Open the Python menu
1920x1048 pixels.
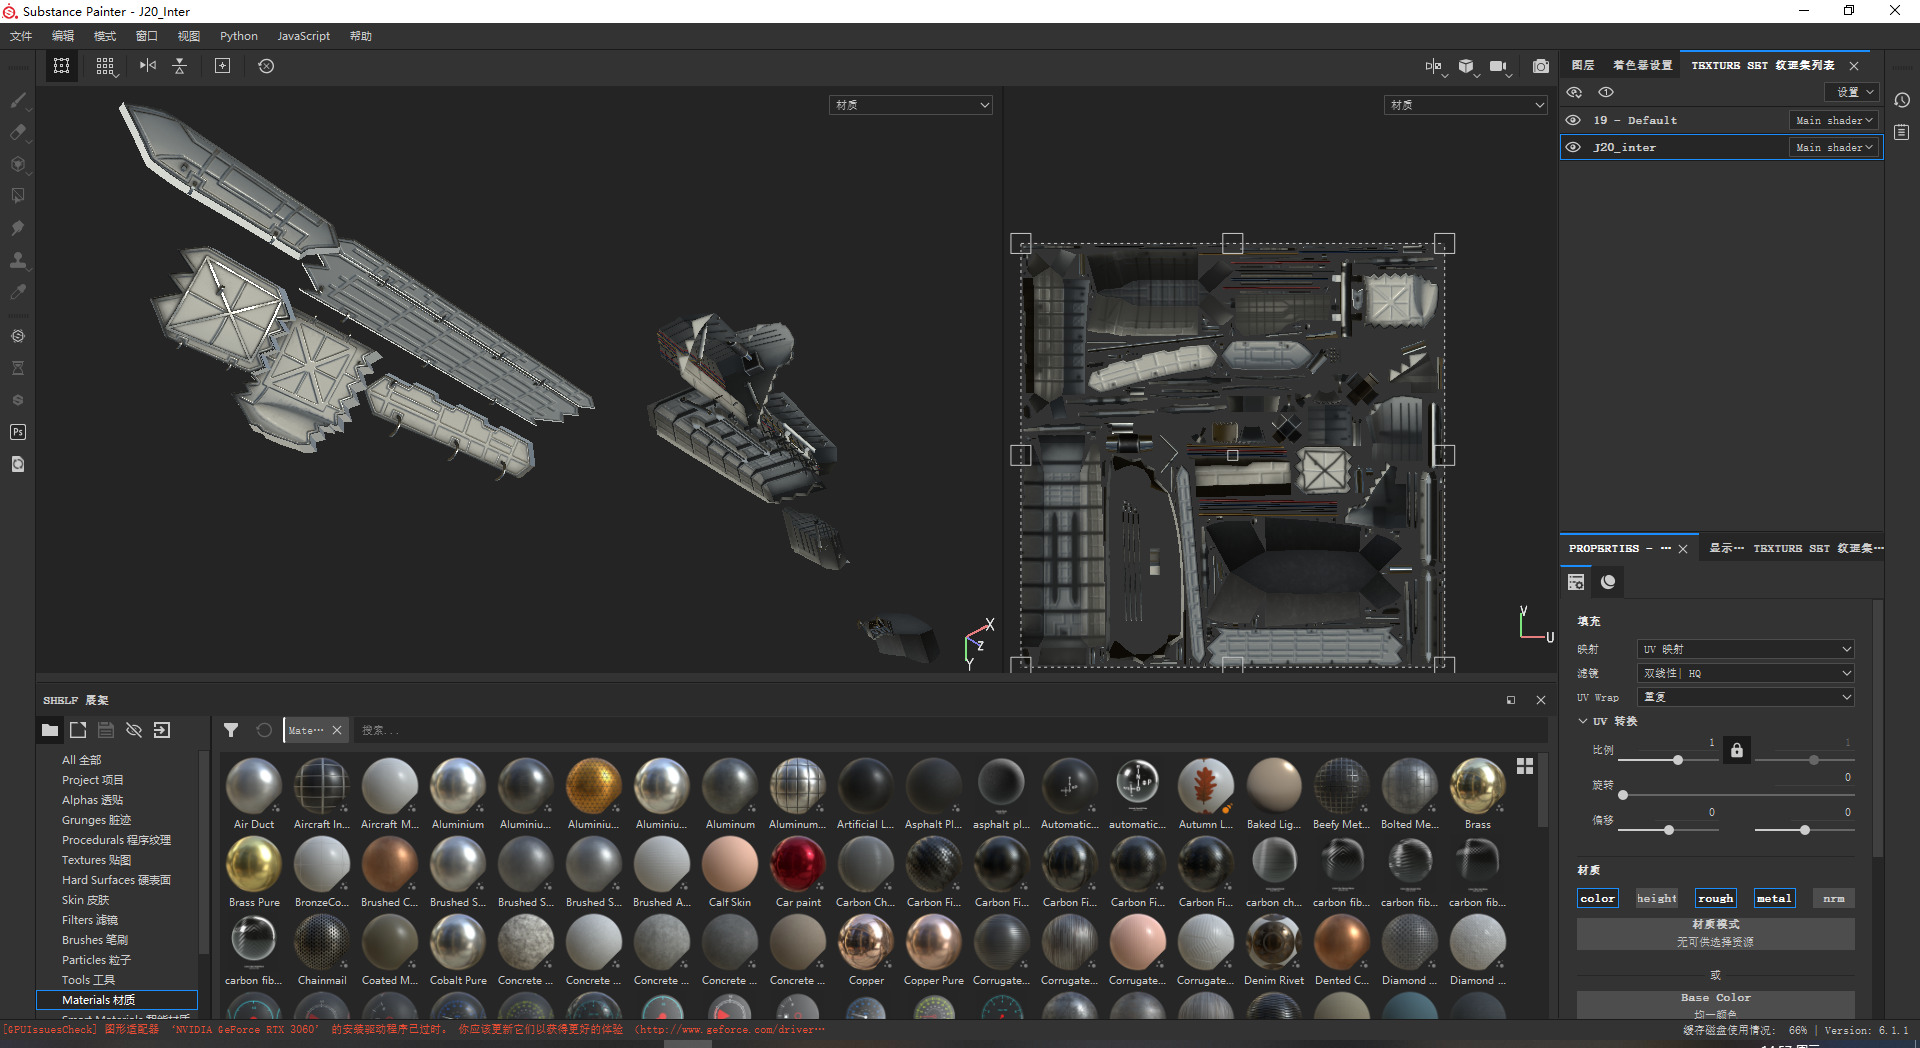(x=239, y=36)
